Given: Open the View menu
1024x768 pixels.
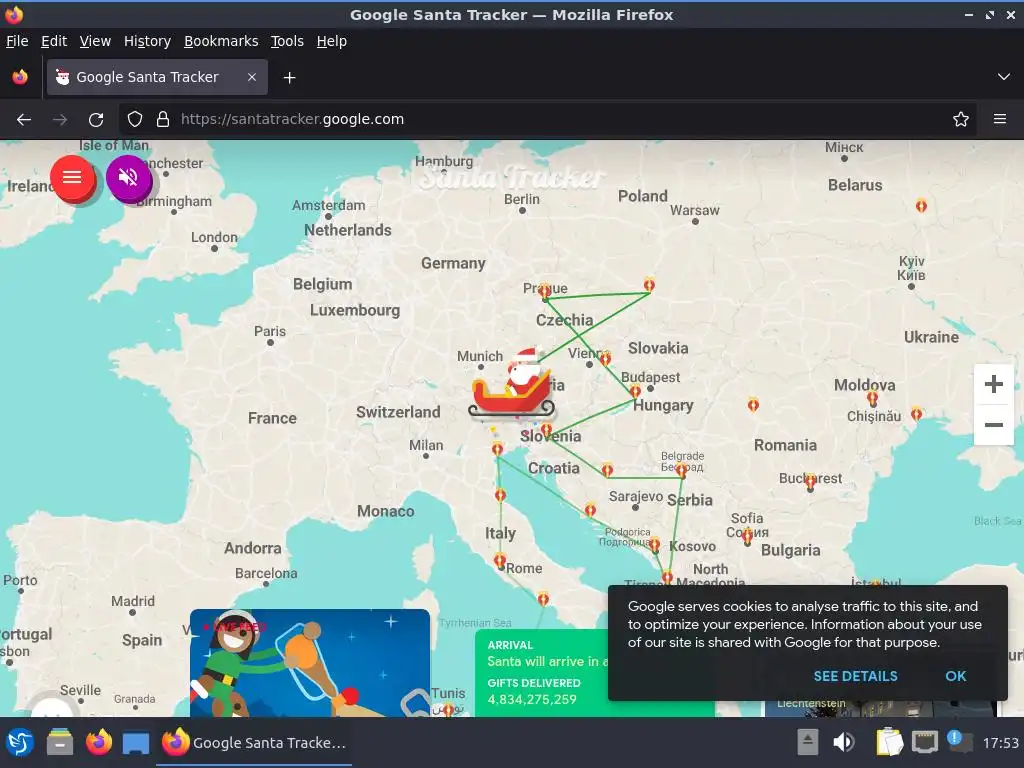Looking at the screenshot, I should [95, 41].
